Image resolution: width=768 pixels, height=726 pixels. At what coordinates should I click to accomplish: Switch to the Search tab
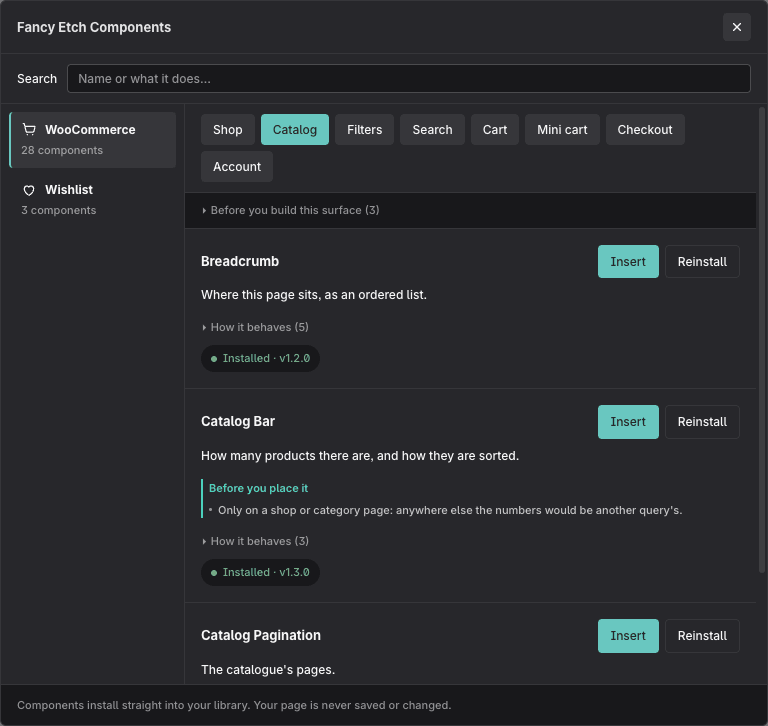pyautogui.click(x=432, y=129)
